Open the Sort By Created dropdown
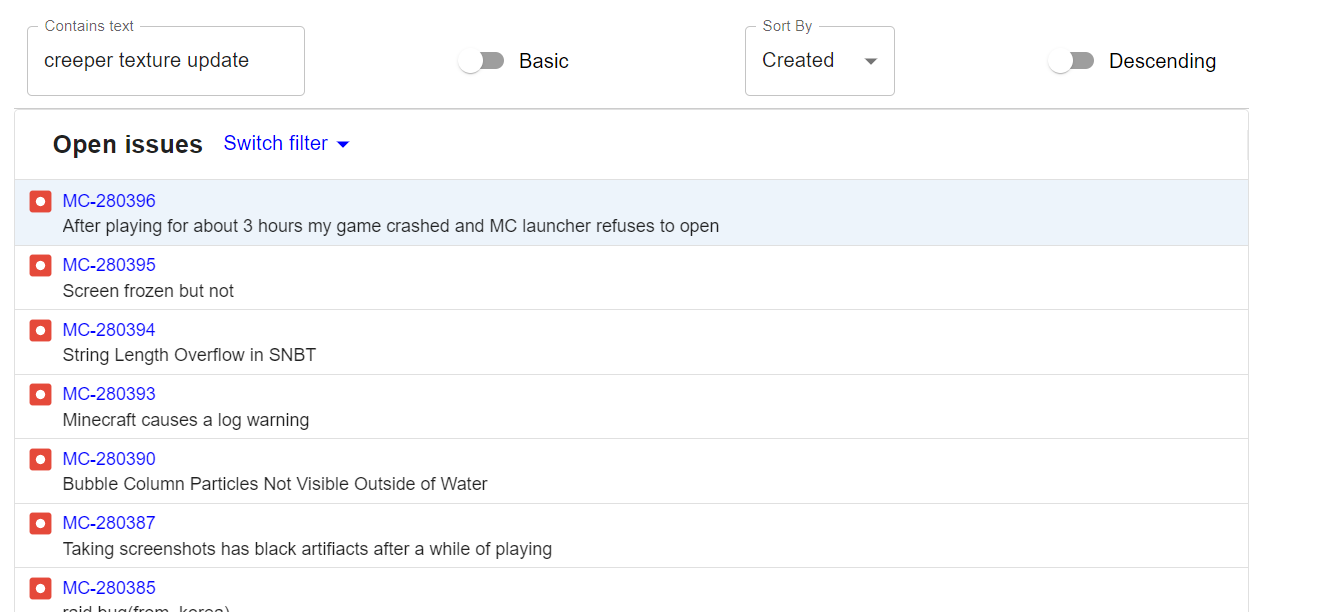Viewport: 1342px width, 612px height. [x=819, y=61]
